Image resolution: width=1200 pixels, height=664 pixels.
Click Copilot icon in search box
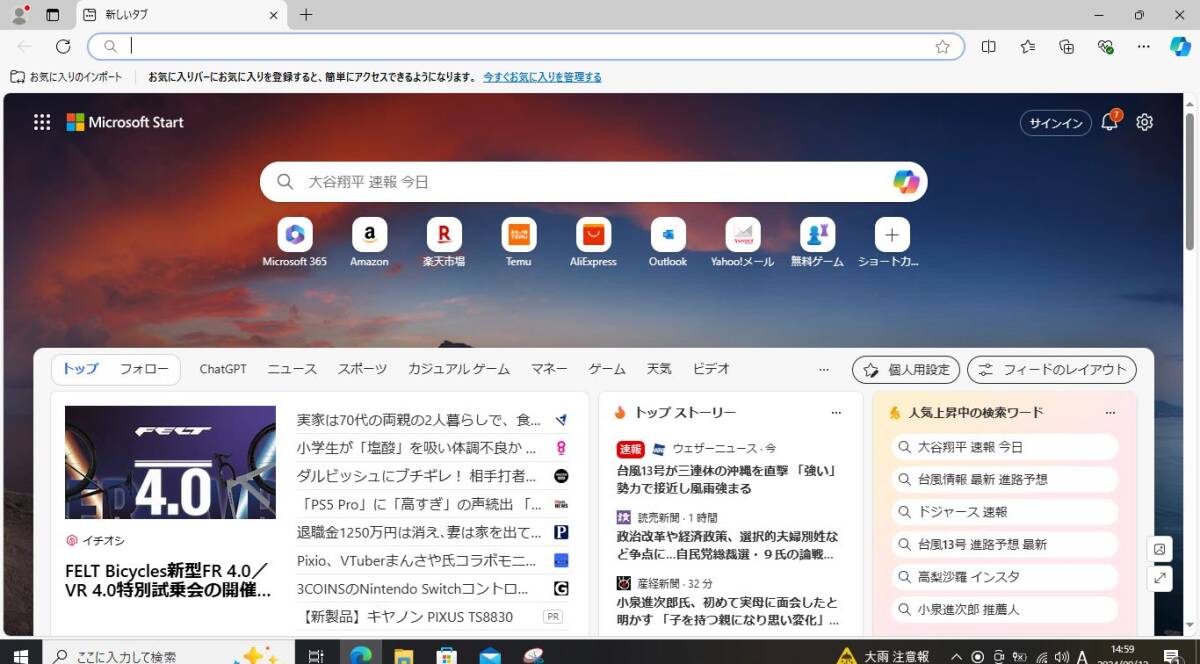click(906, 182)
